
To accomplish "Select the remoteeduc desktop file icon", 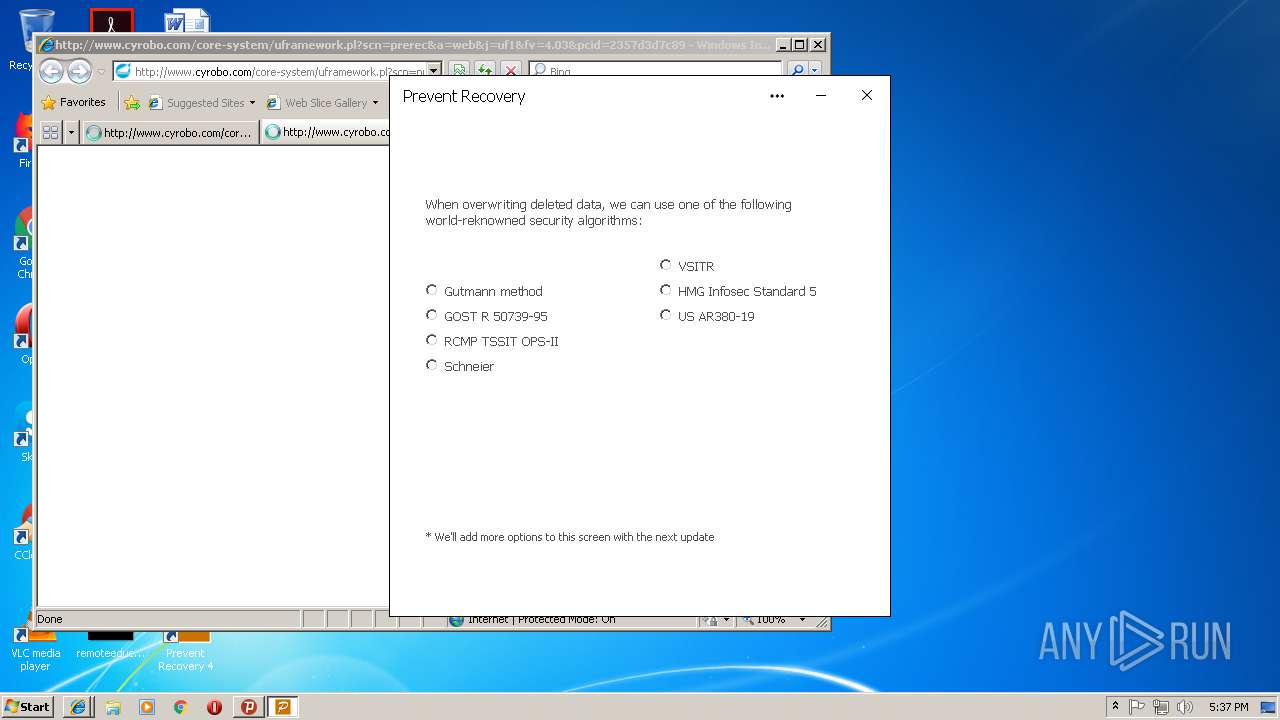I will 110,646.
